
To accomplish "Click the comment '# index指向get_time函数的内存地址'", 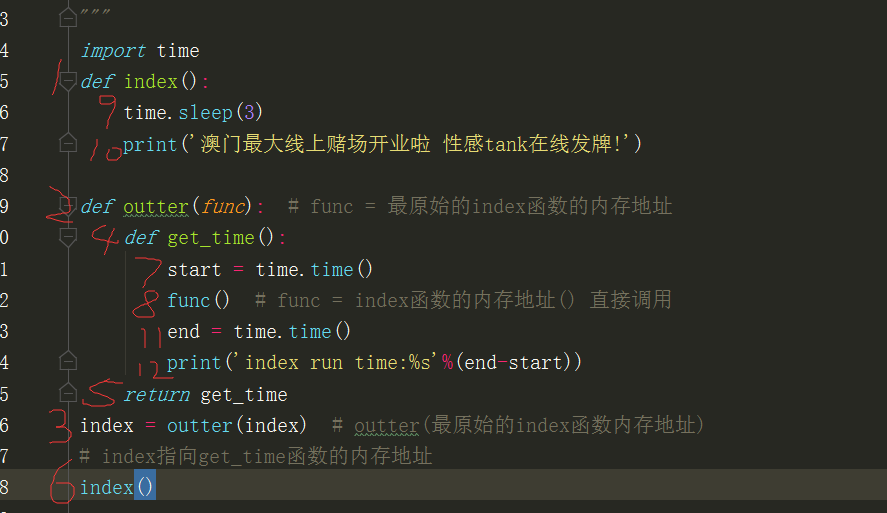I will pos(255,456).
